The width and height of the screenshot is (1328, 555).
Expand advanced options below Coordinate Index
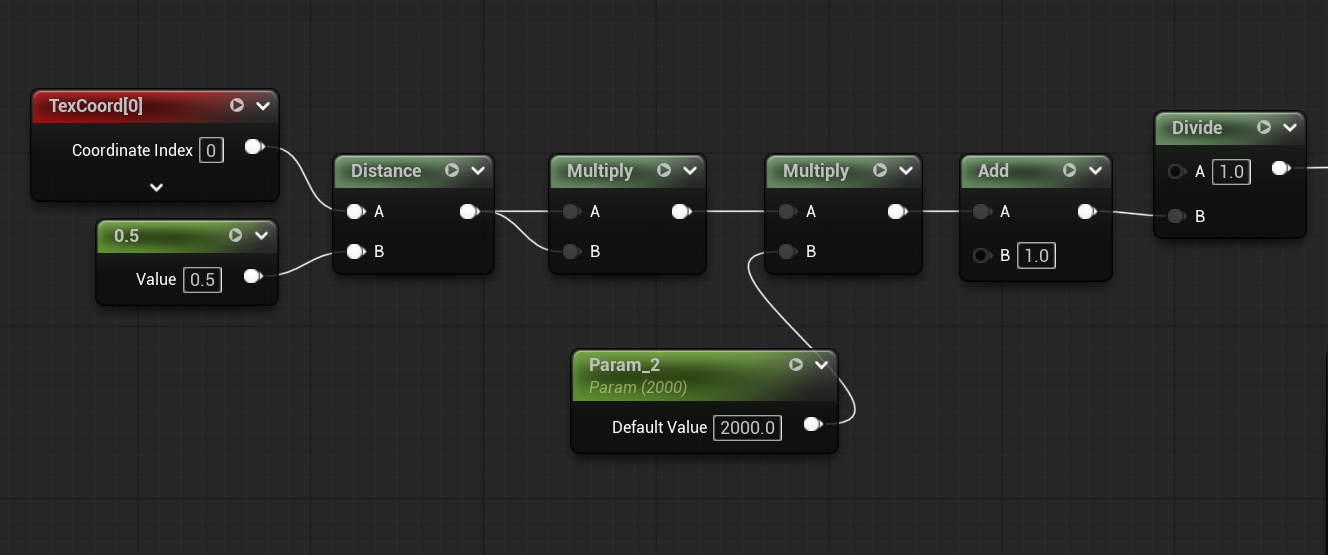pos(156,187)
